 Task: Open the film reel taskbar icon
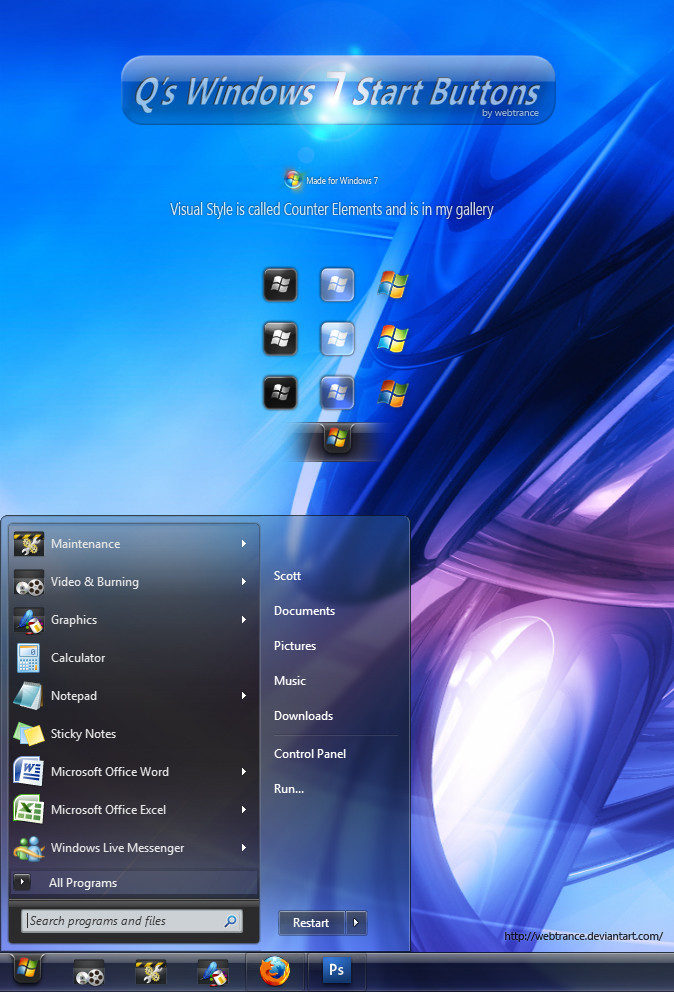89,972
